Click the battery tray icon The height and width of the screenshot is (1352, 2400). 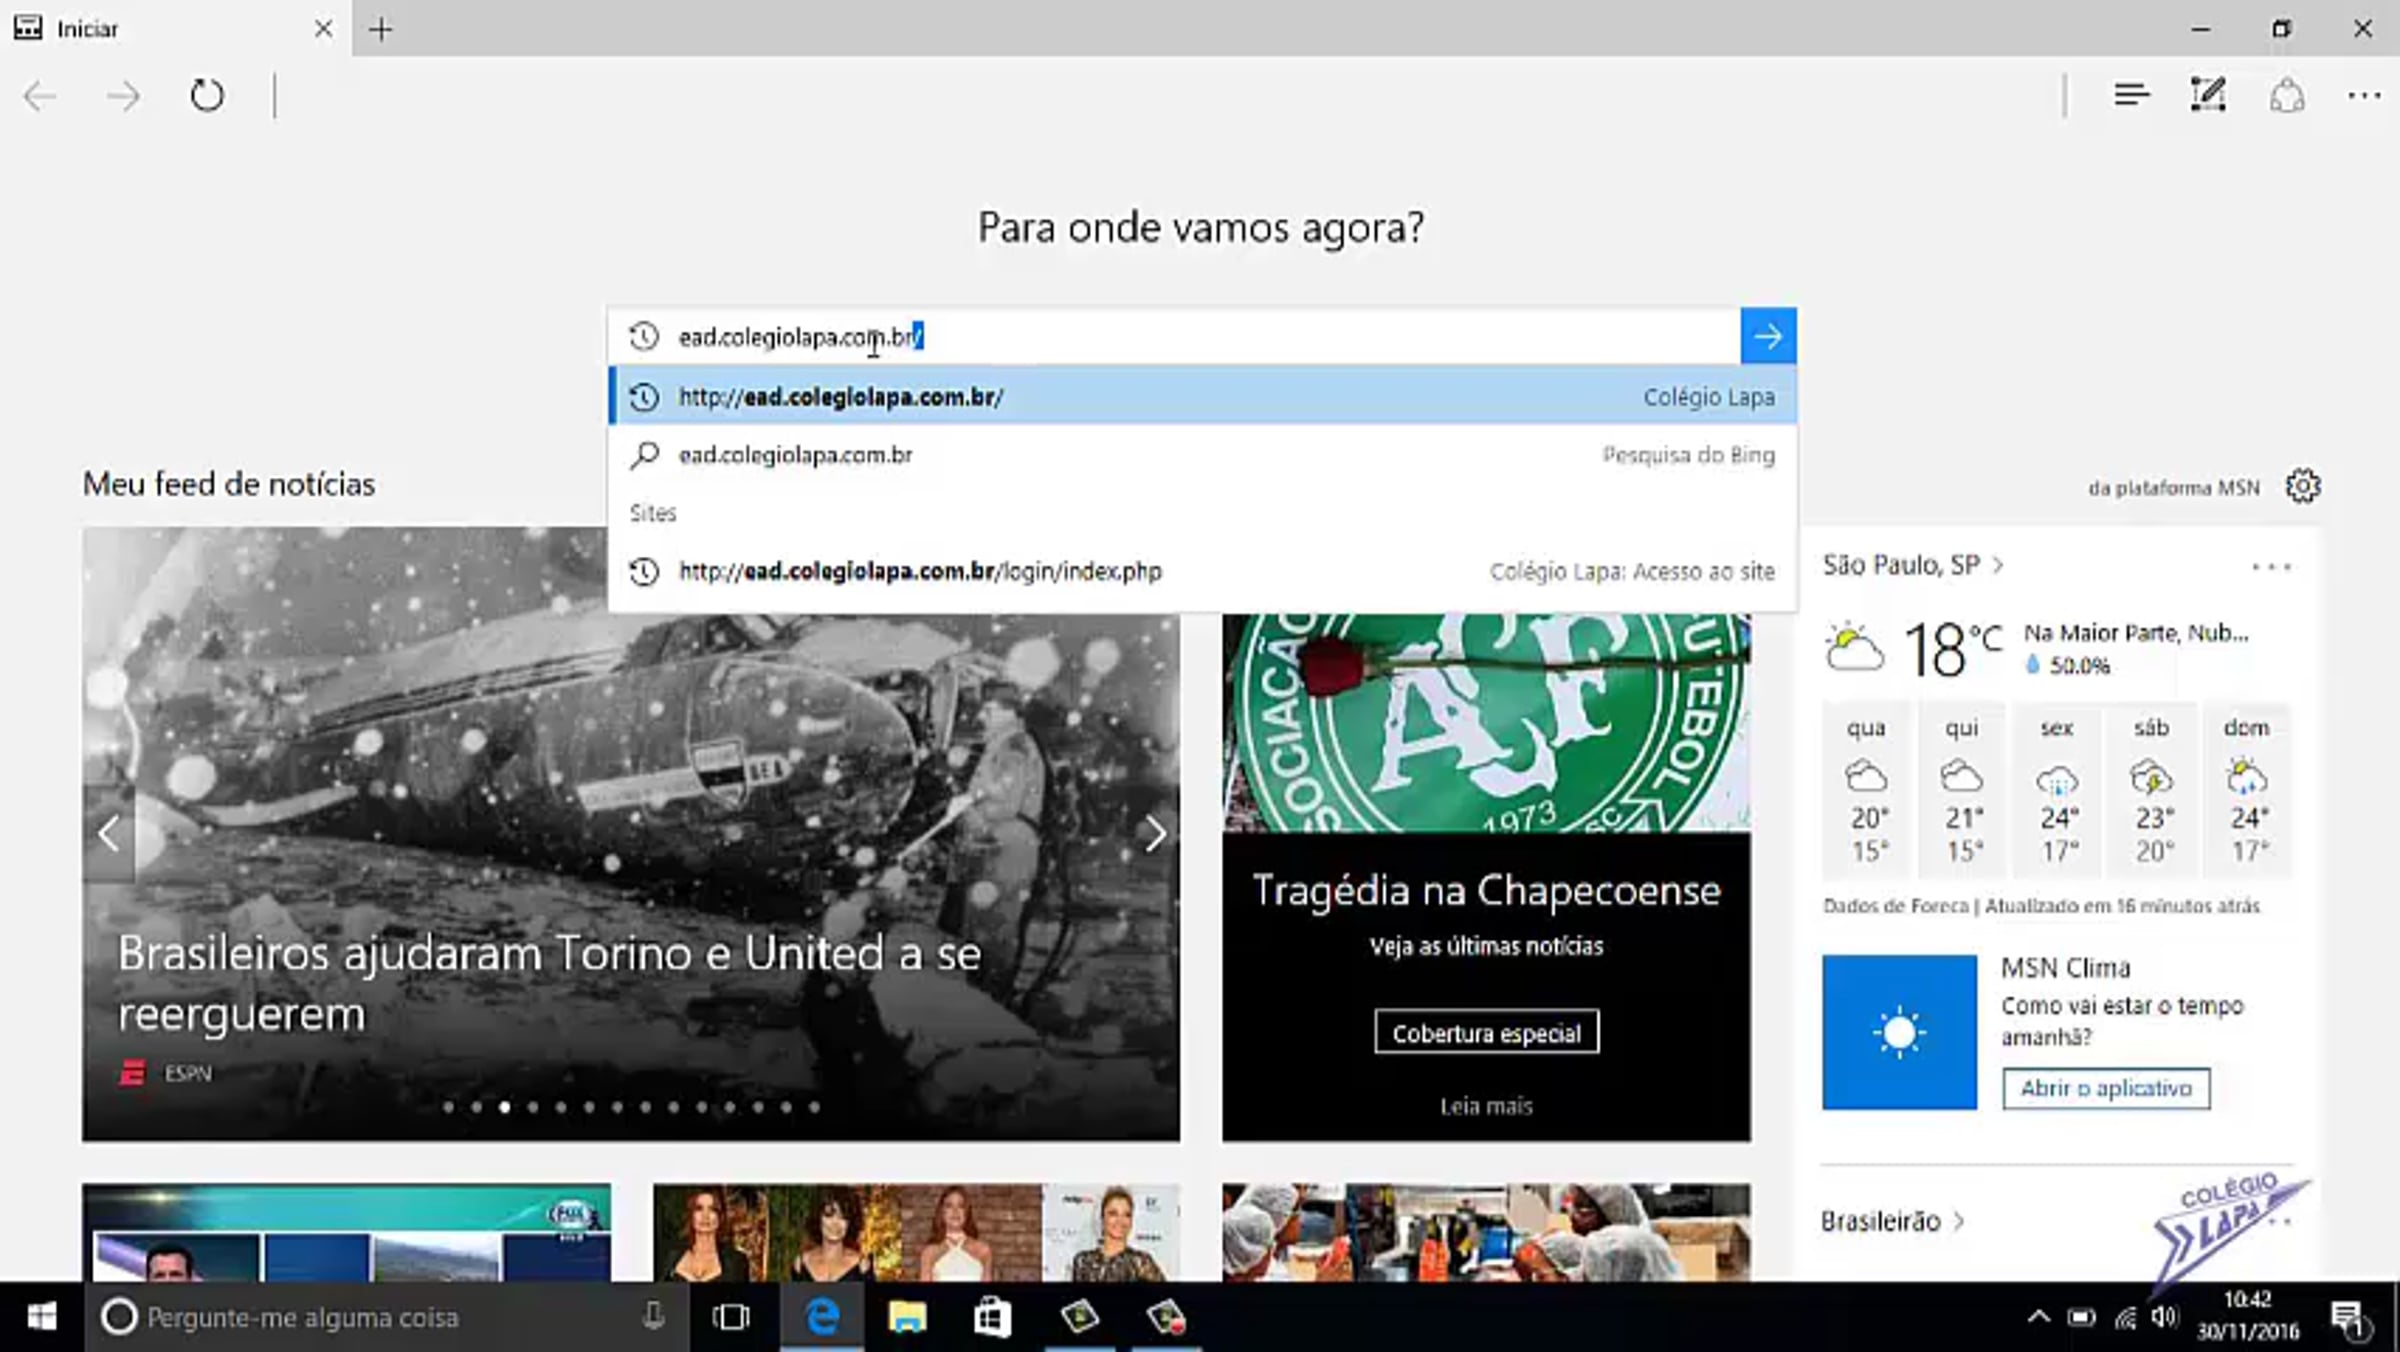(2082, 1317)
